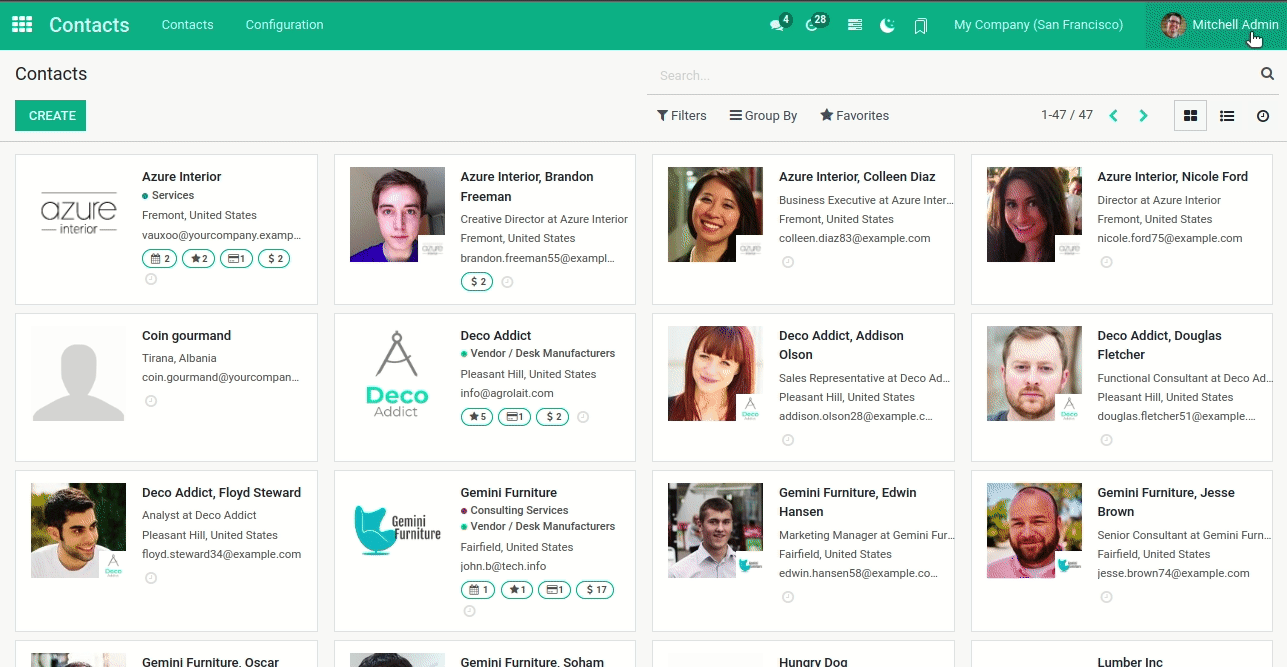1287x667 pixels.
Task: Click the activity clock on Deco Addict card
Action: [x=583, y=417]
